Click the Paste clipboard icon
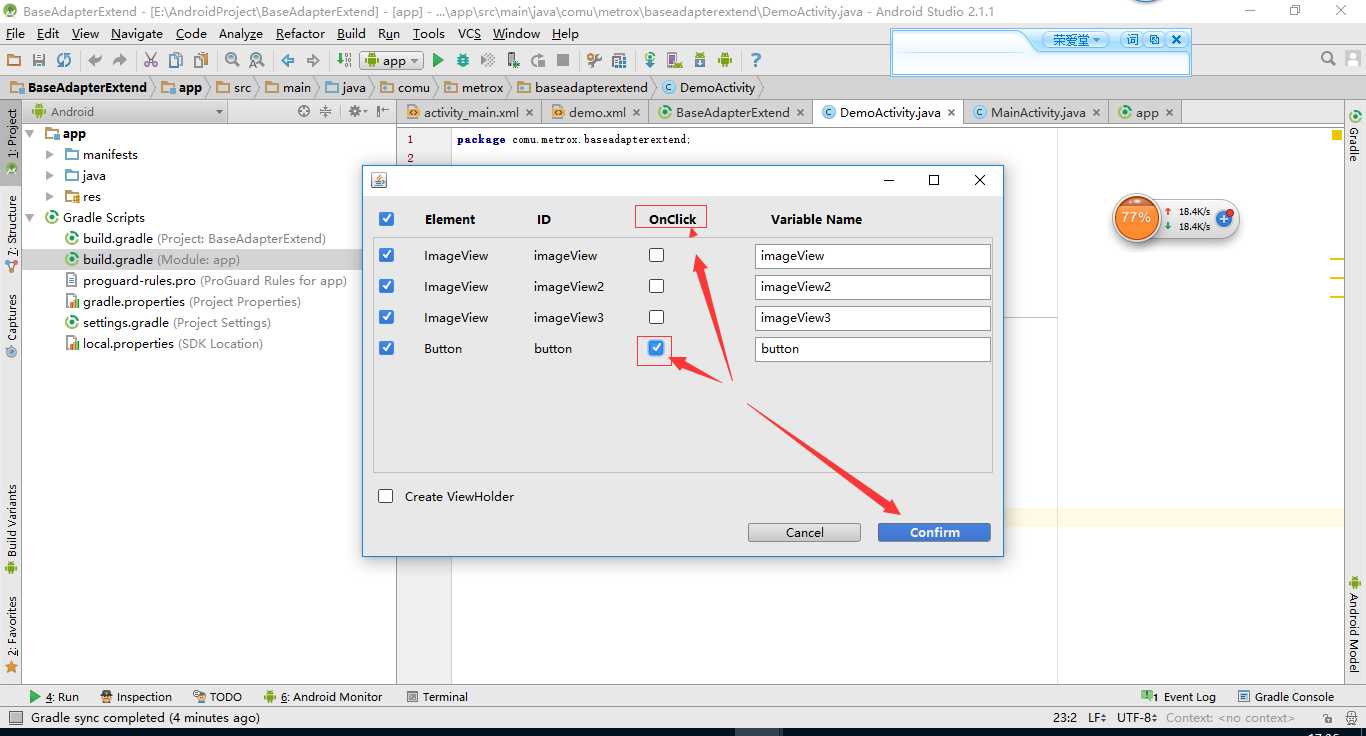This screenshot has width=1366, height=736. pyautogui.click(x=201, y=60)
